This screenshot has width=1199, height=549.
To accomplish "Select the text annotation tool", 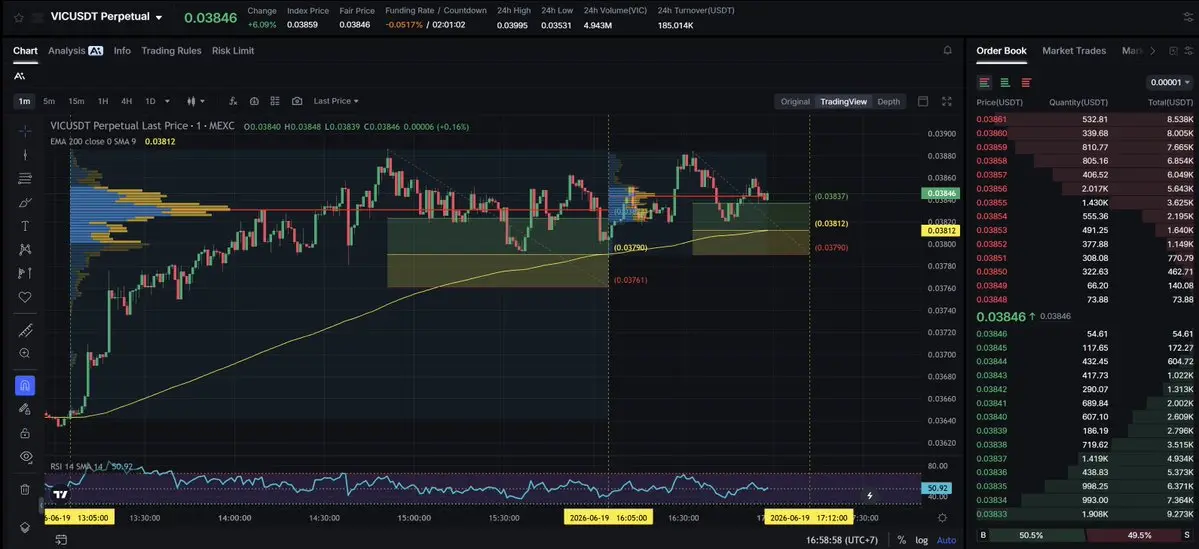I will pos(24,226).
